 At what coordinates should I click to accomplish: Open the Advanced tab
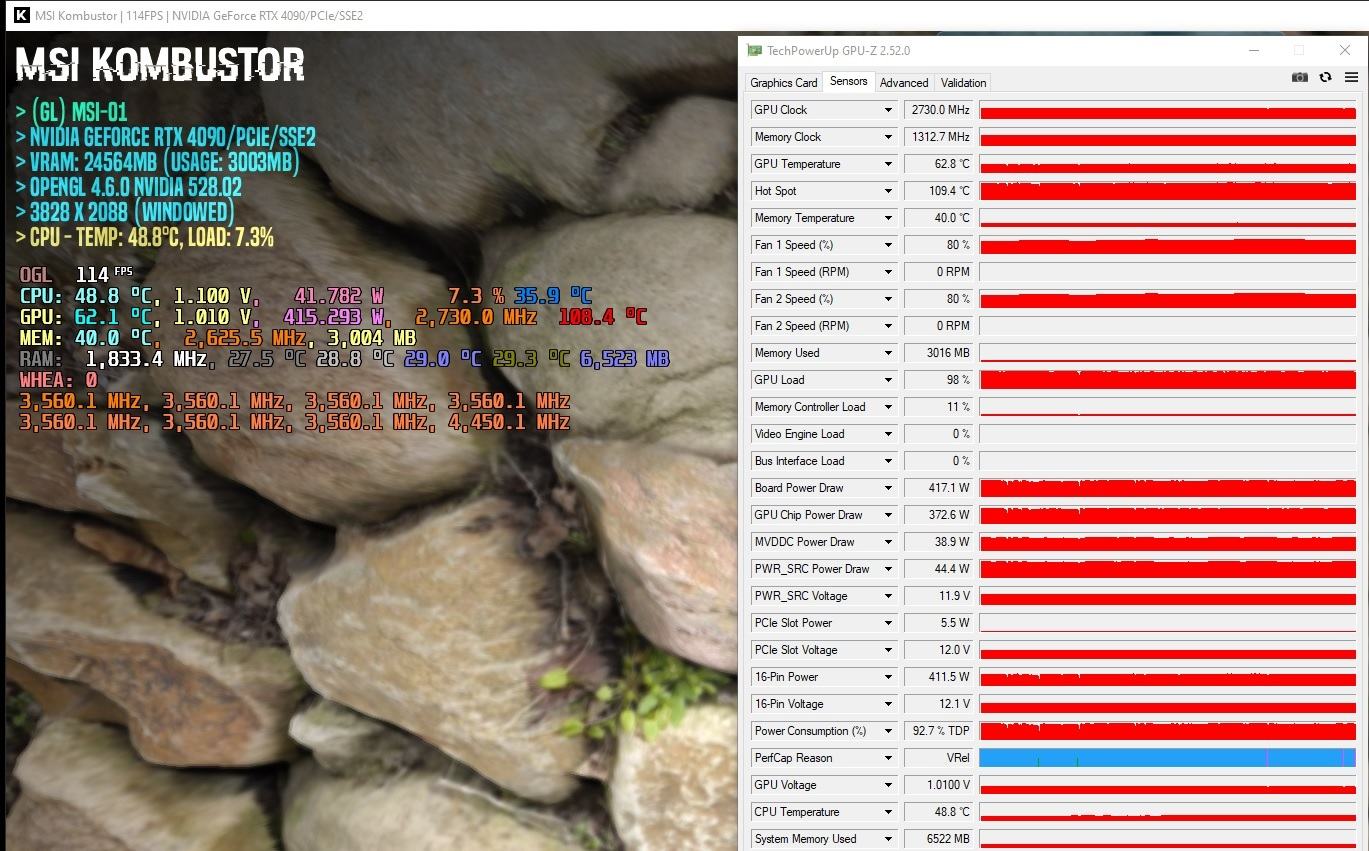tap(904, 83)
